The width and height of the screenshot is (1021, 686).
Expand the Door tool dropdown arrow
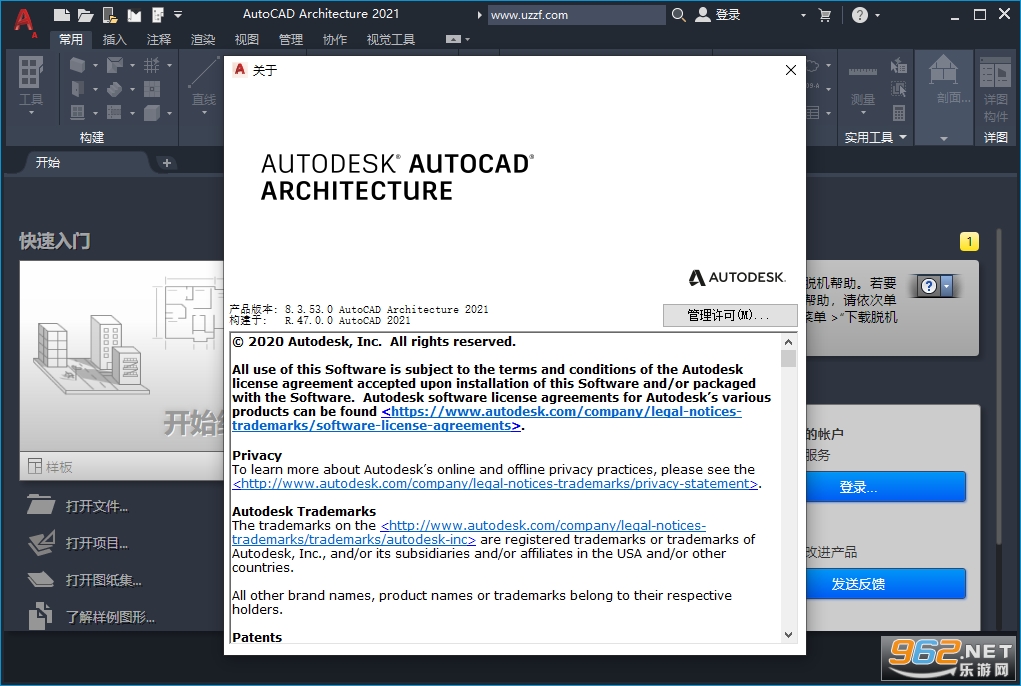tap(95, 89)
